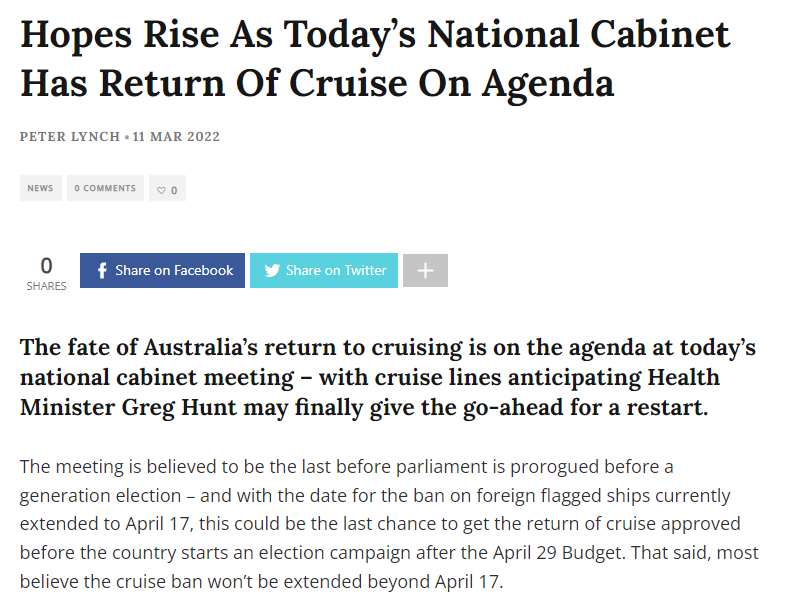Click the Facebook logo icon

pyautogui.click(x=102, y=271)
